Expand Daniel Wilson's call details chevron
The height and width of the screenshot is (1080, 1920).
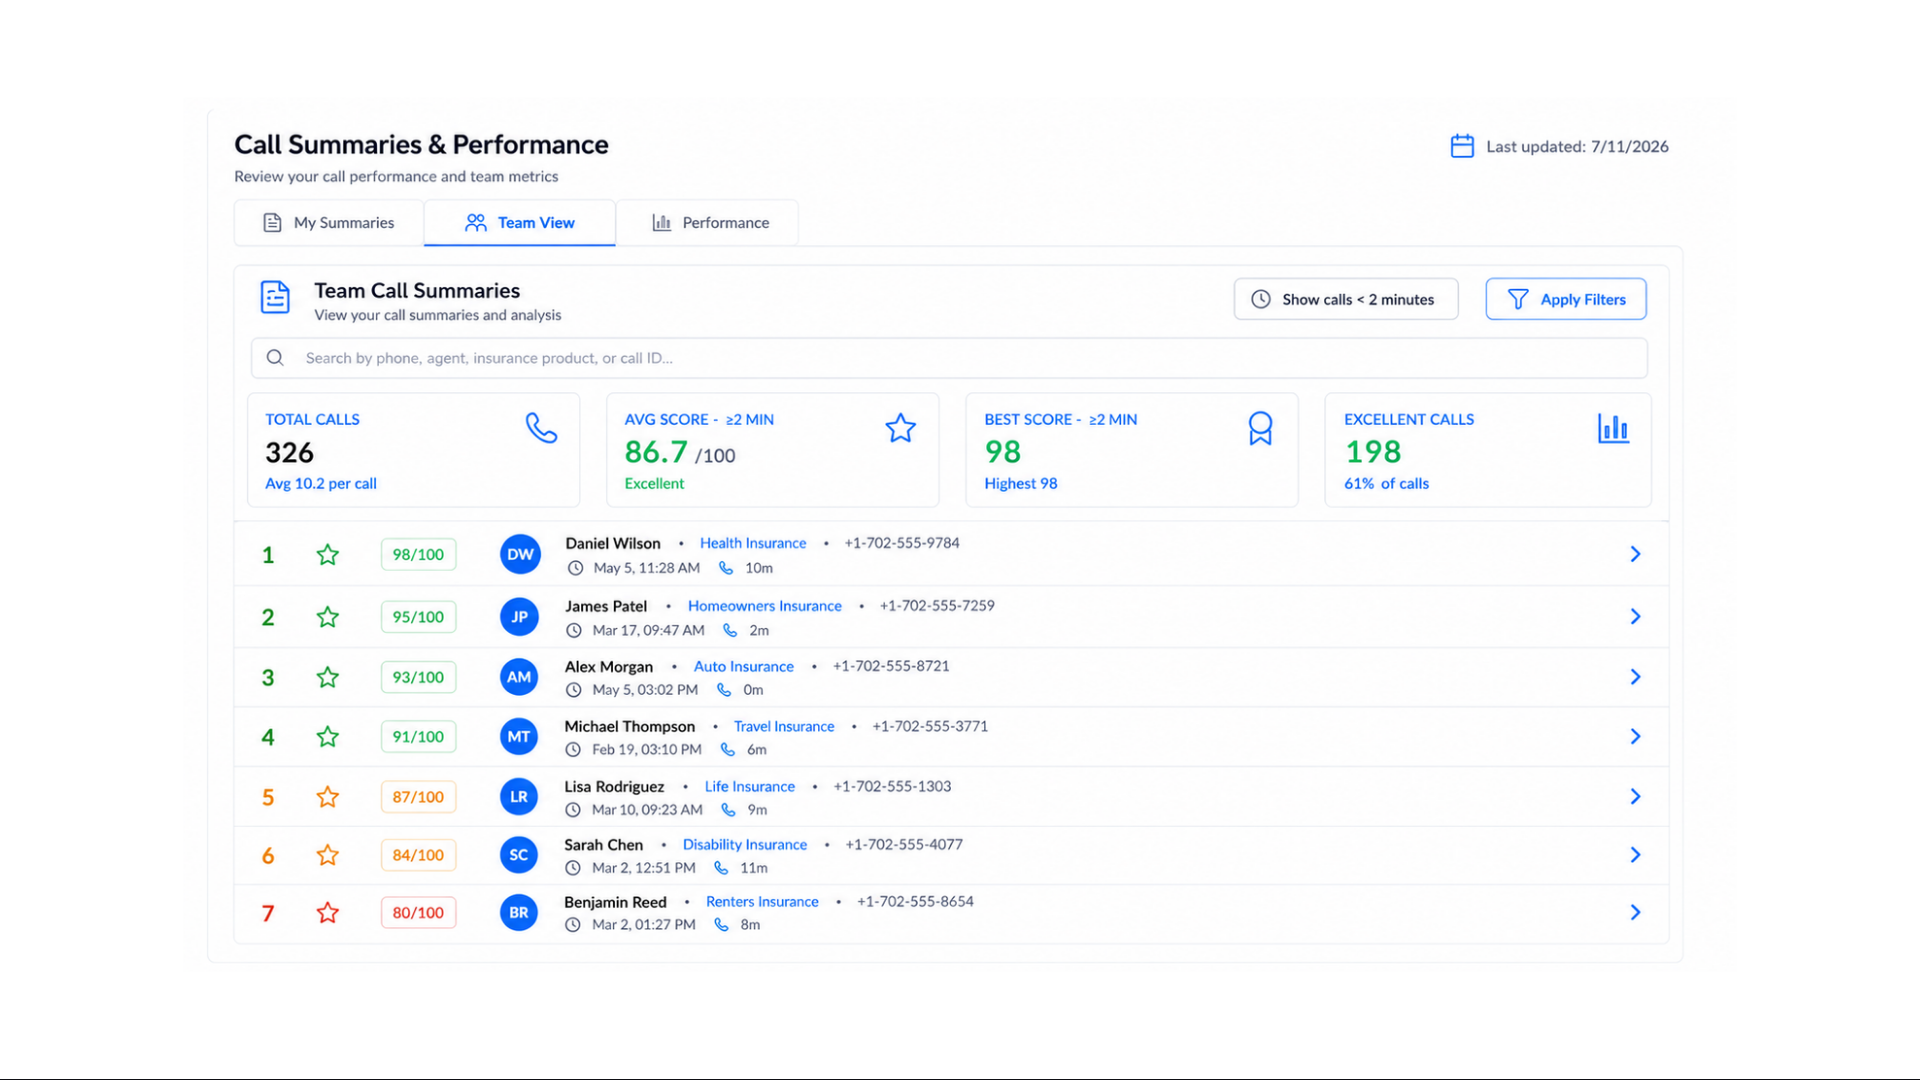[1636, 554]
